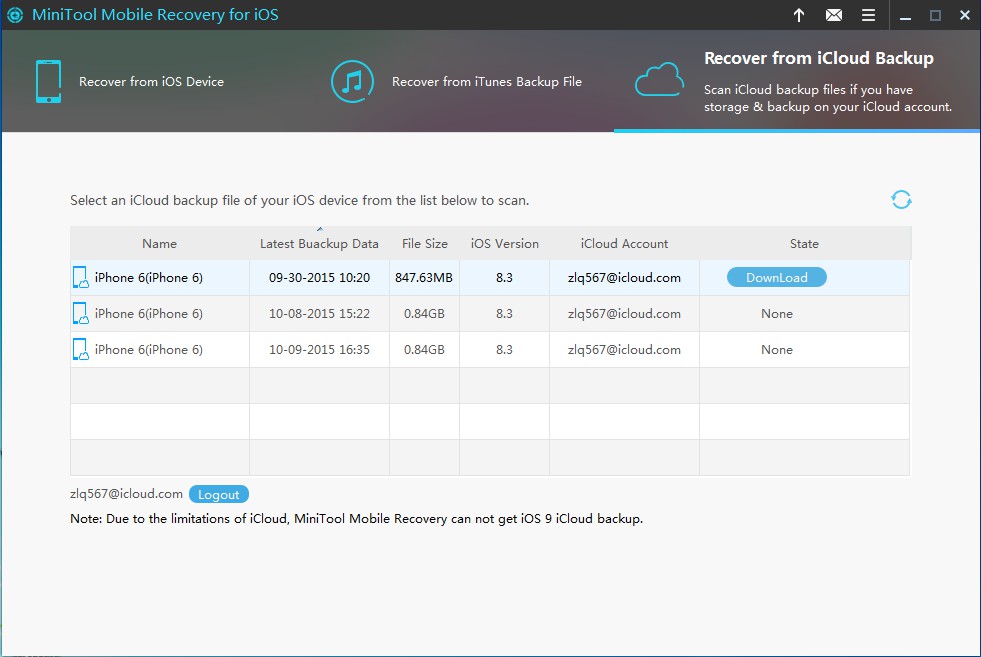The image size is (981, 657).
Task: Select the 847.63MB file size cell
Action: [x=424, y=277]
